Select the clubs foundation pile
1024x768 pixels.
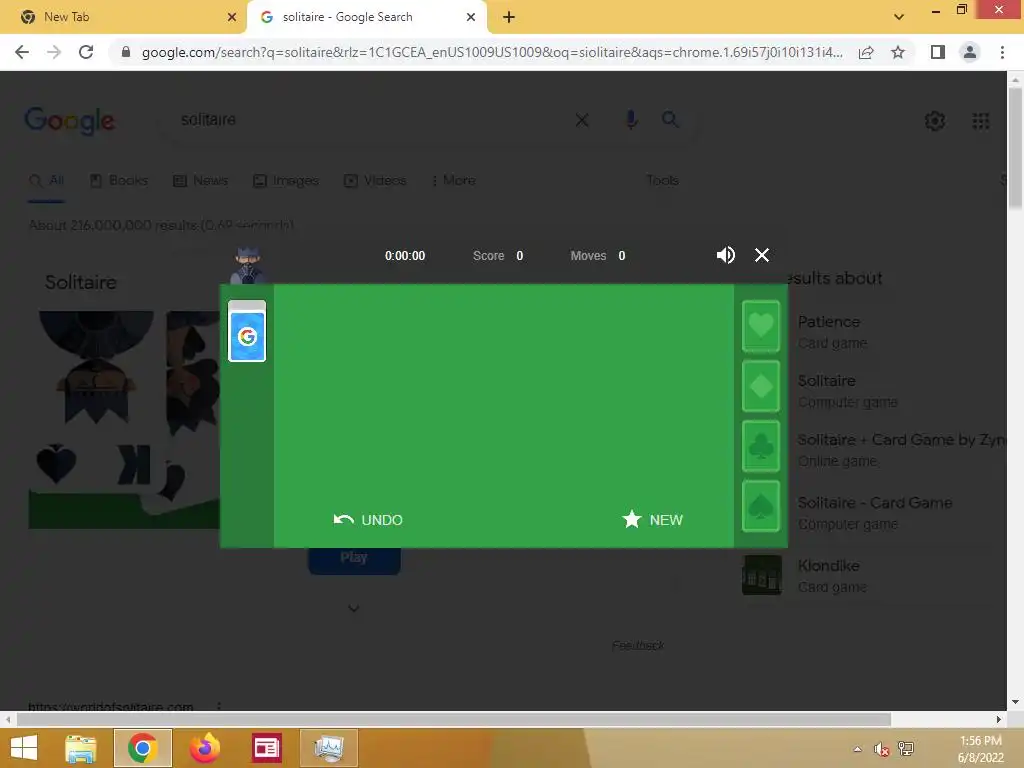tap(761, 447)
